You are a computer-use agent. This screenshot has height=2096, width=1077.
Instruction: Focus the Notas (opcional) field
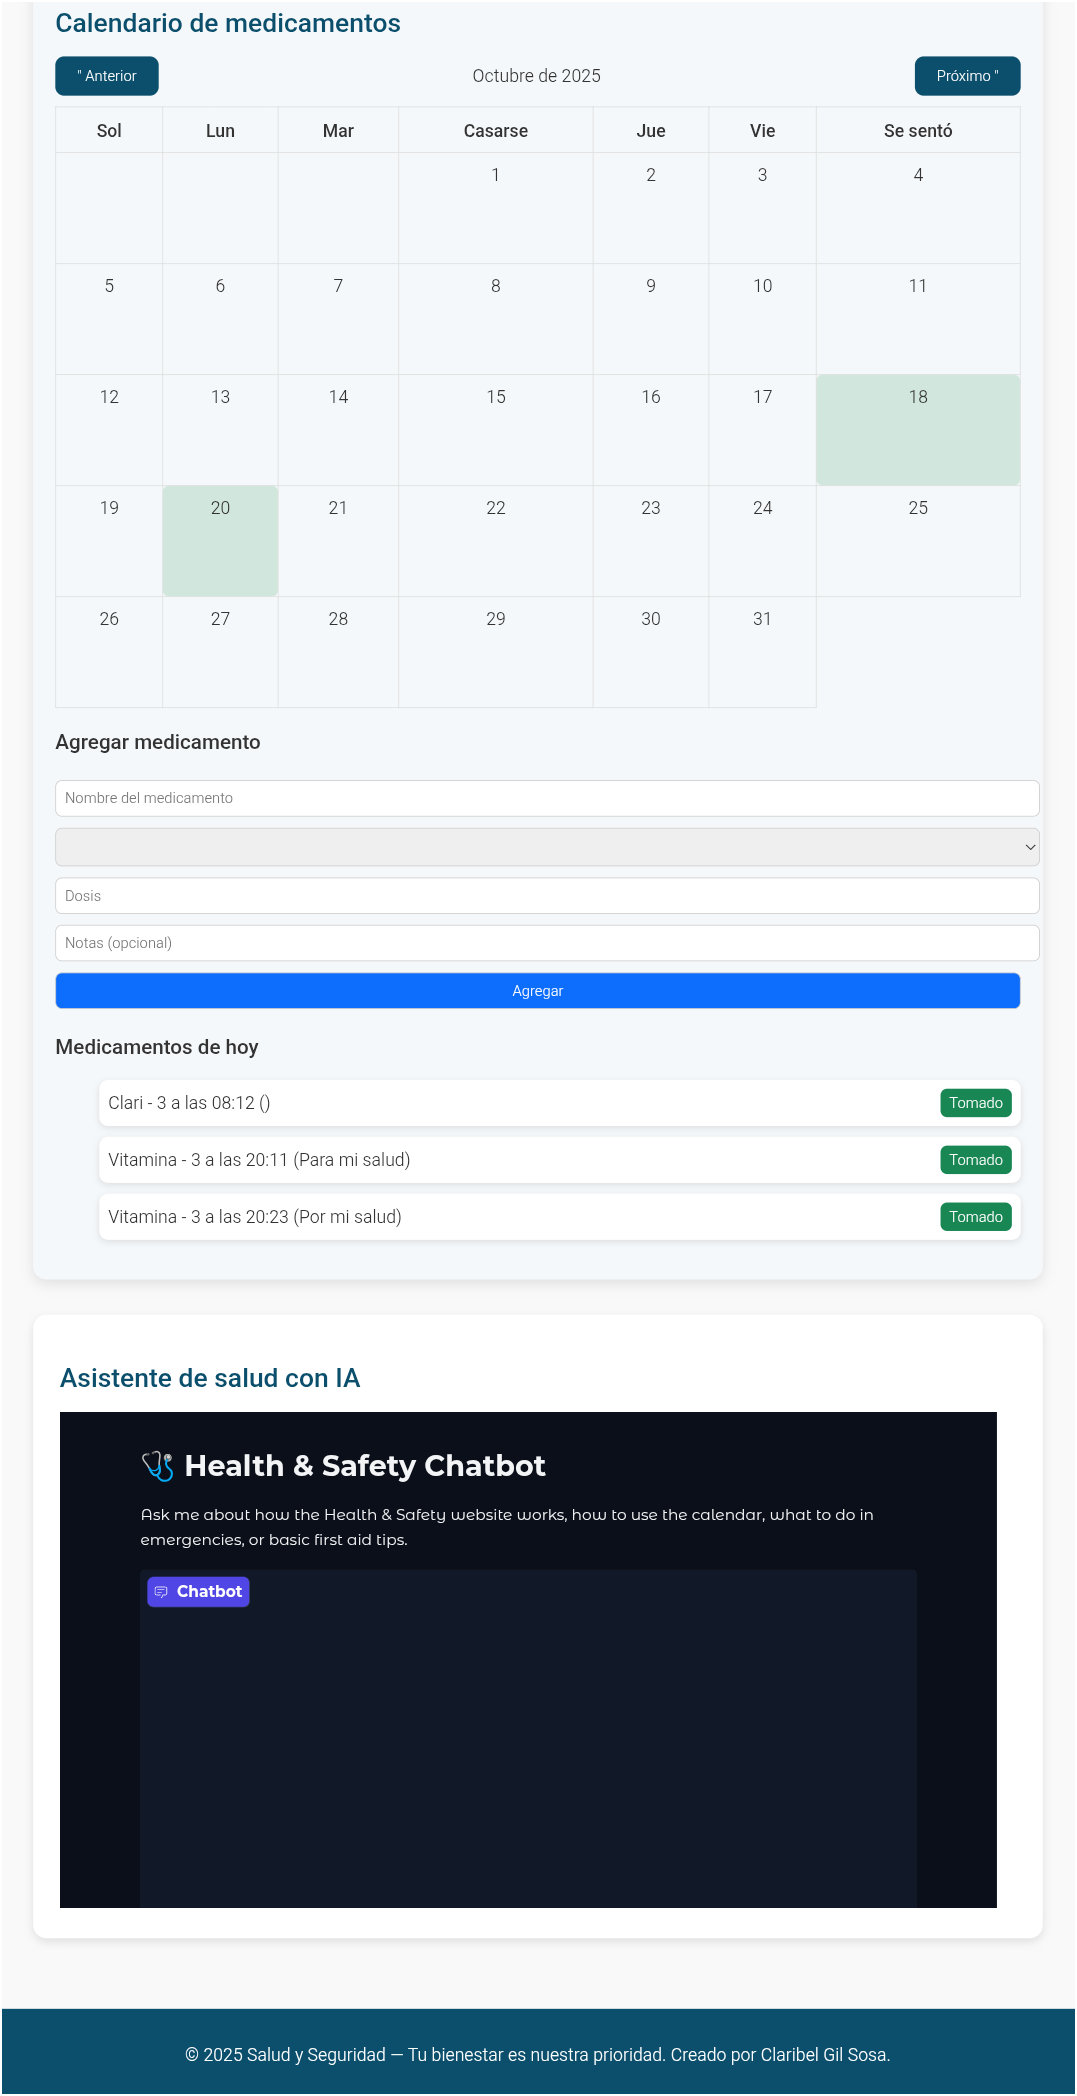[x=547, y=943]
